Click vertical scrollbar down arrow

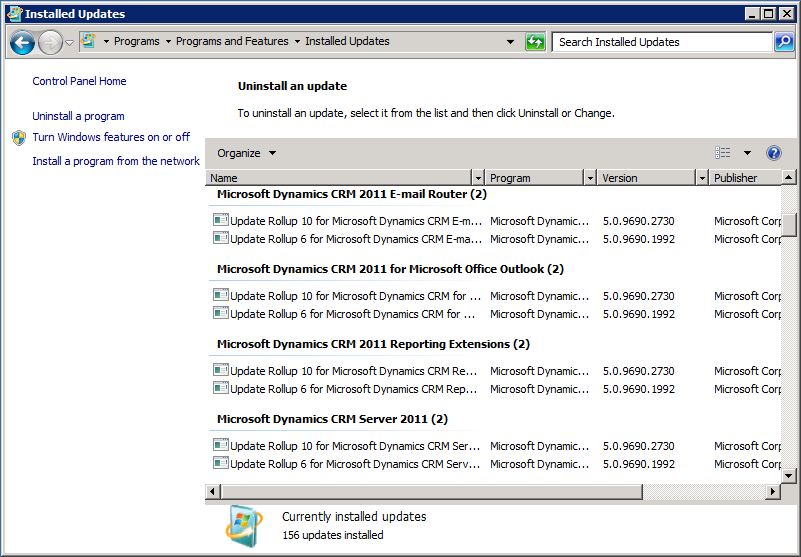click(788, 476)
